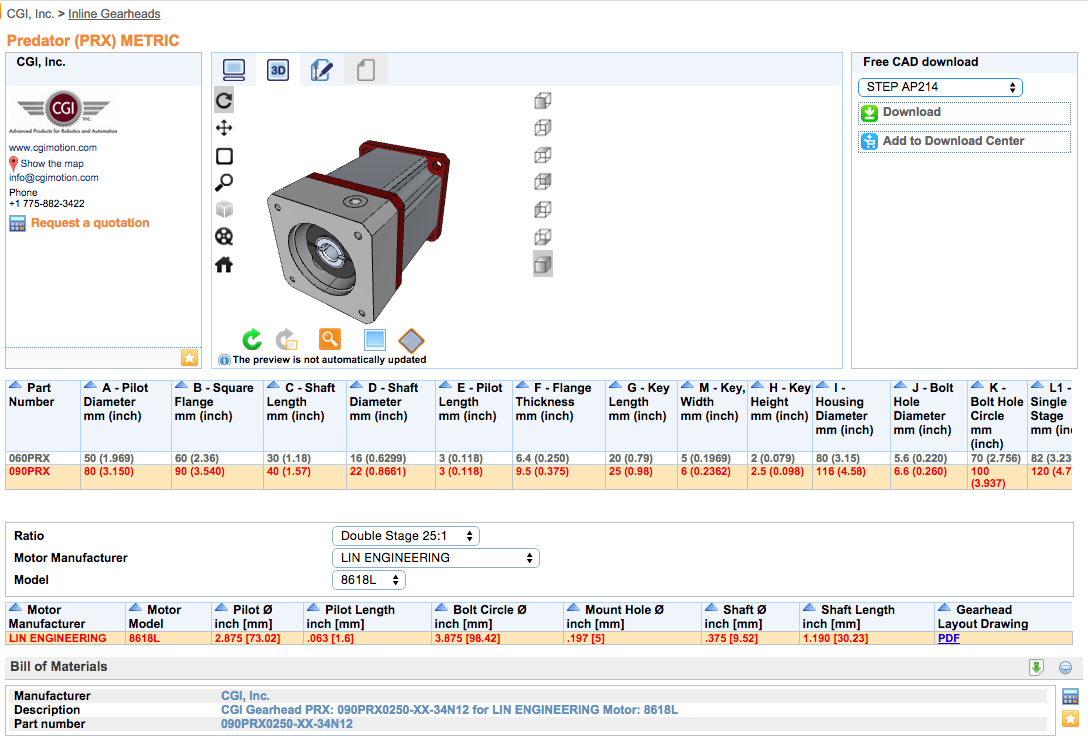
Task: Click the film reel animation icon
Action: [223, 237]
